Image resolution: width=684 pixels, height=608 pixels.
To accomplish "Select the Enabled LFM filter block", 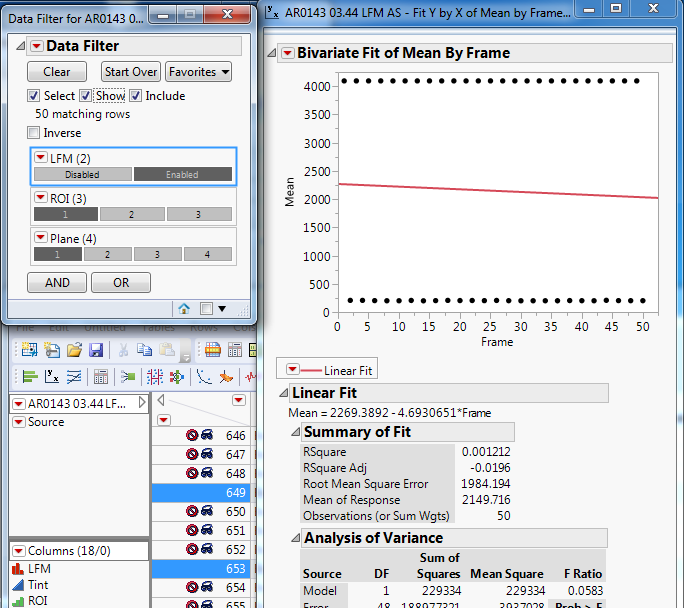I will point(183,174).
